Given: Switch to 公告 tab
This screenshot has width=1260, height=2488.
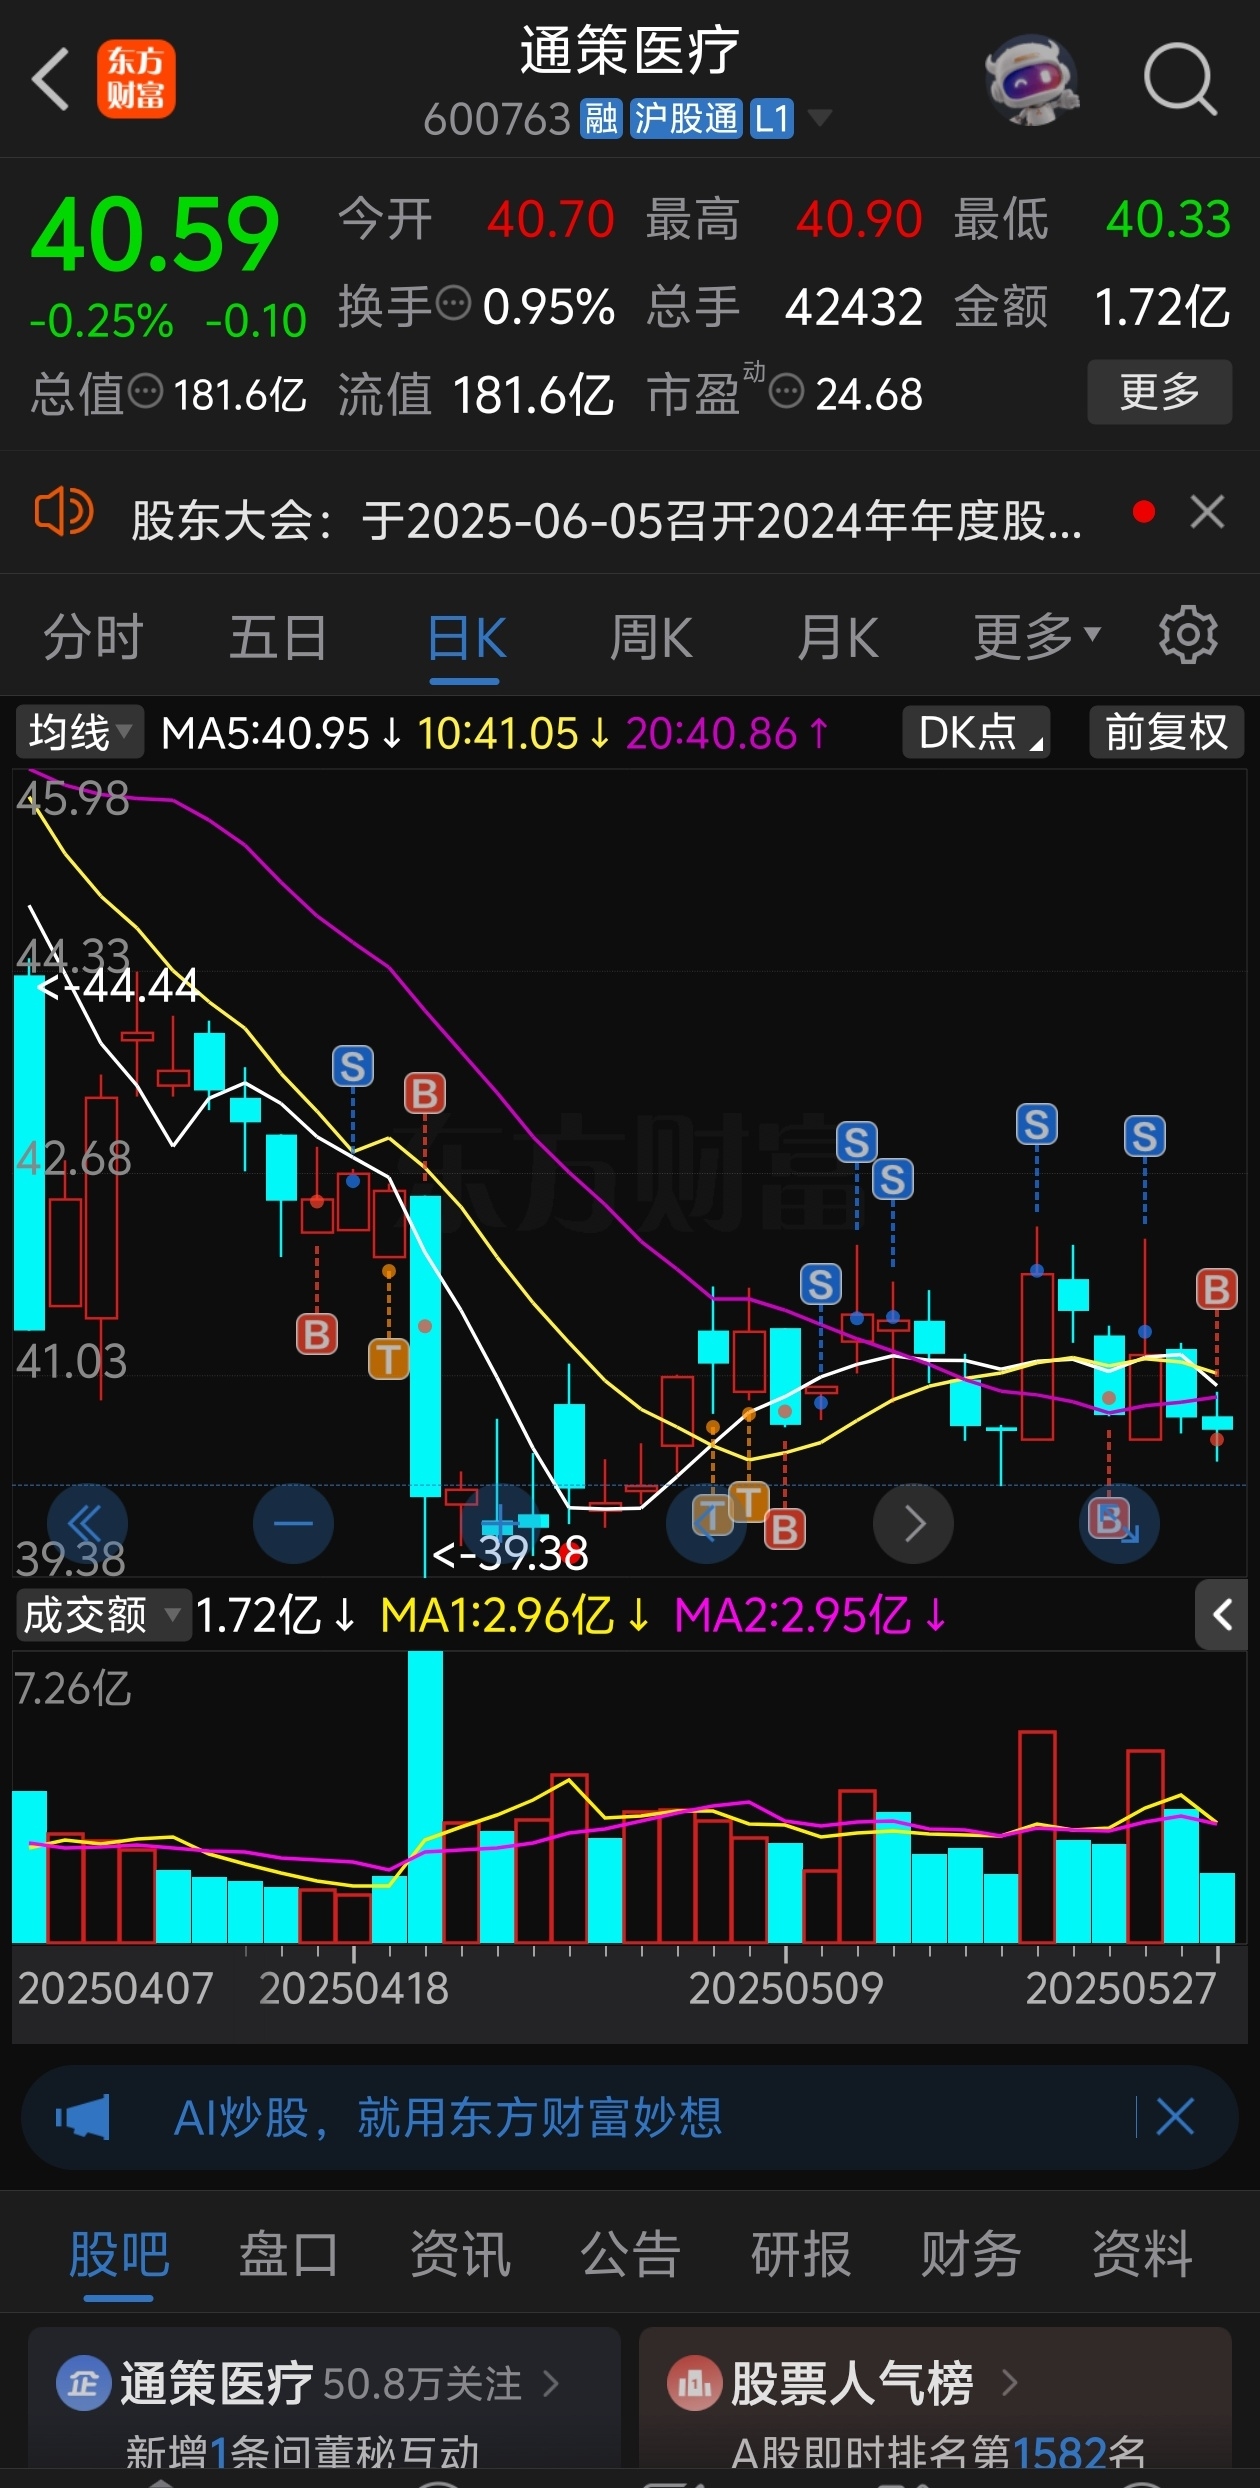Looking at the screenshot, I should pyautogui.click(x=630, y=2254).
